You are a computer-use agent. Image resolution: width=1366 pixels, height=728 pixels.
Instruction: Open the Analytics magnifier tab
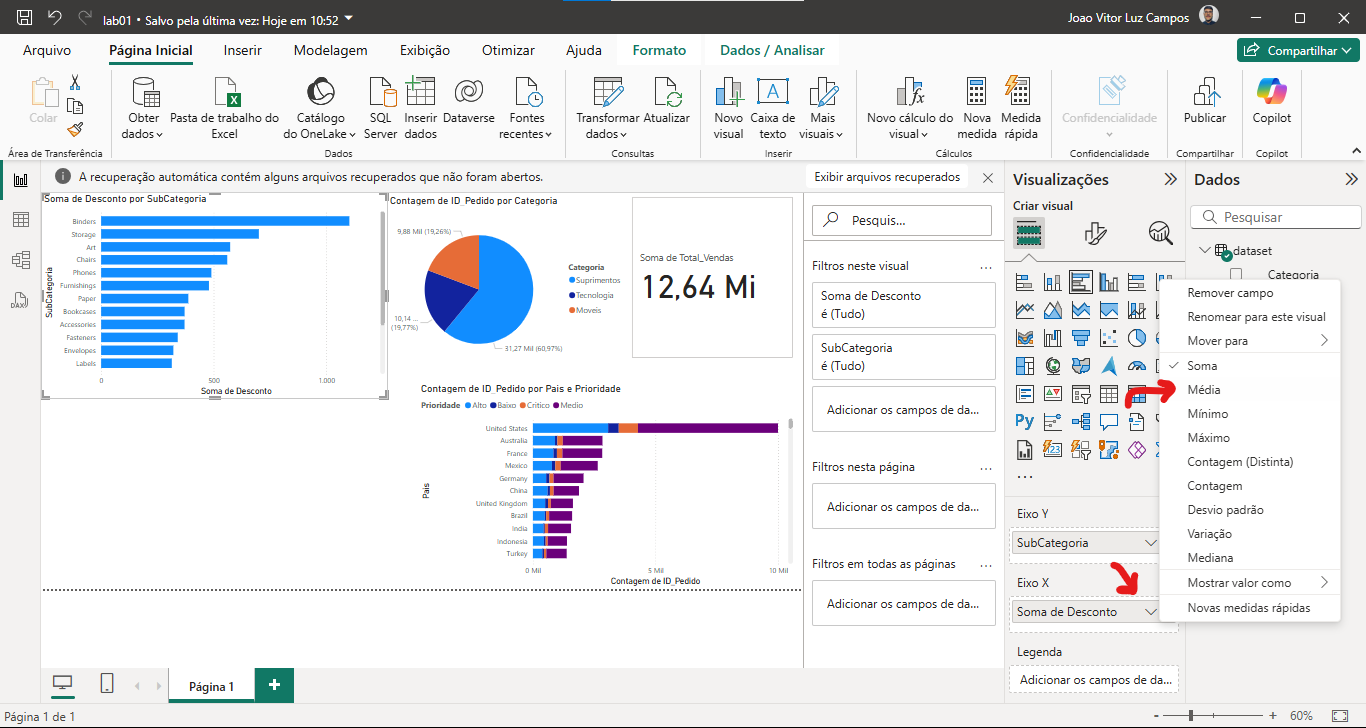[1160, 234]
